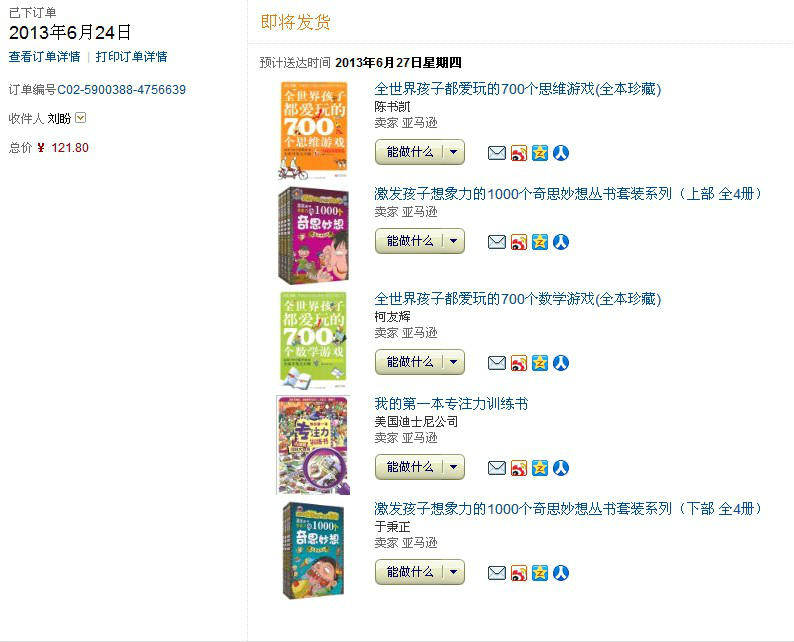This screenshot has width=794, height=642.
Task: Click 查看订单详情 link
Action: pyautogui.click(x=45, y=57)
